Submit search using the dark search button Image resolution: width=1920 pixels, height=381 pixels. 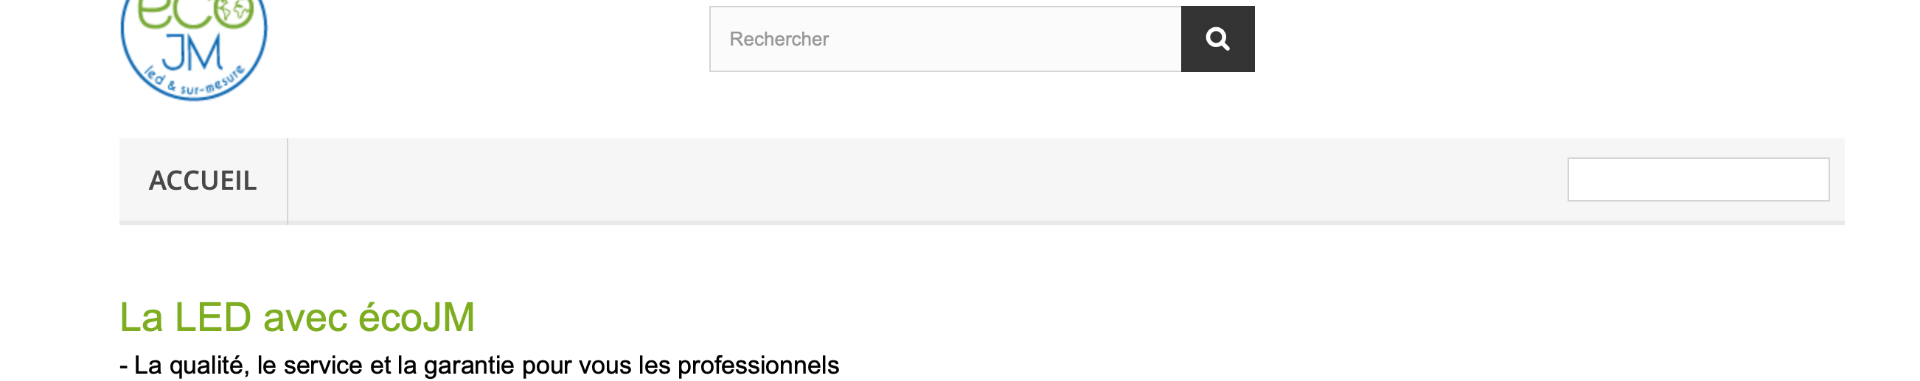click(1217, 39)
